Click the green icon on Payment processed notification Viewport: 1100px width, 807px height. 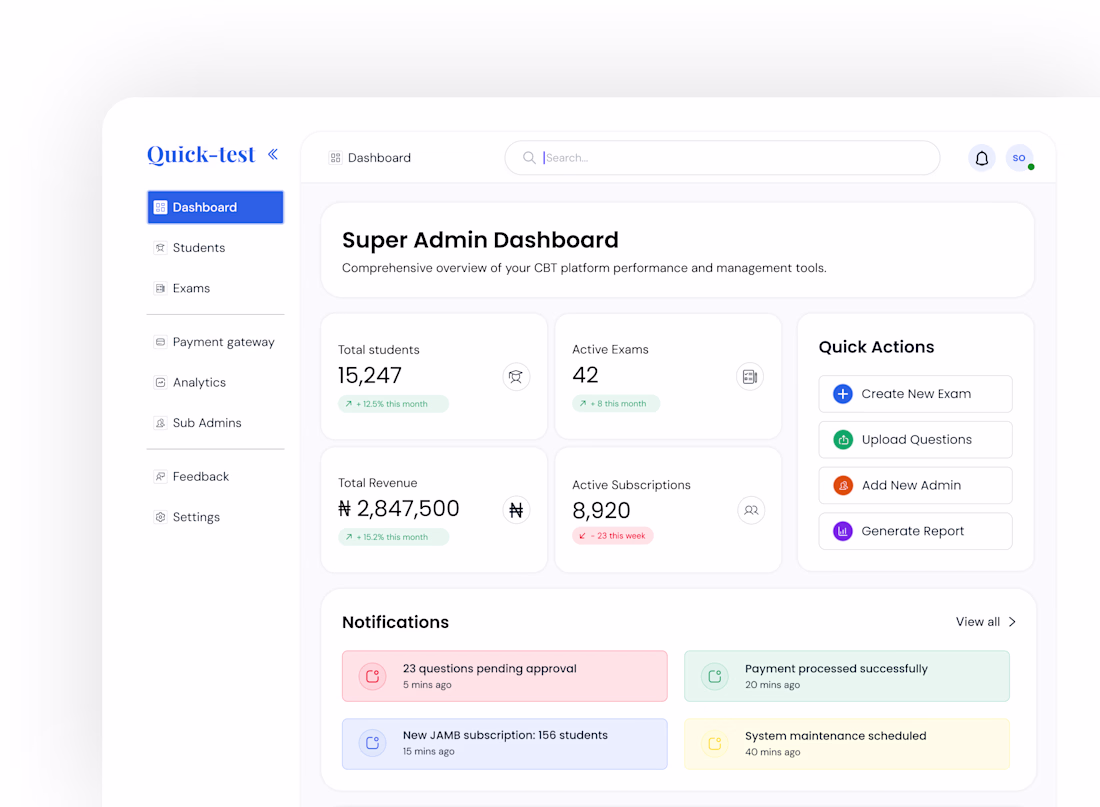click(715, 676)
